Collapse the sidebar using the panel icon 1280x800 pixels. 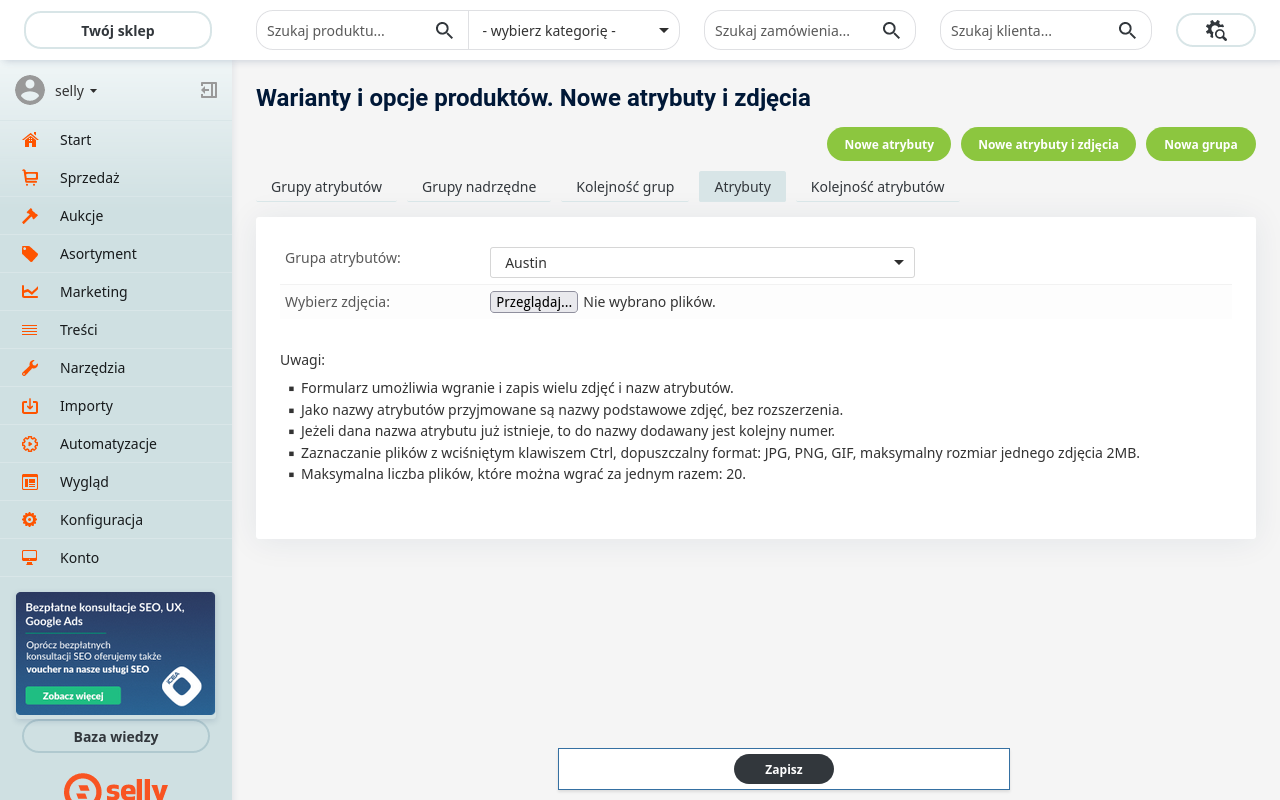[x=208, y=90]
